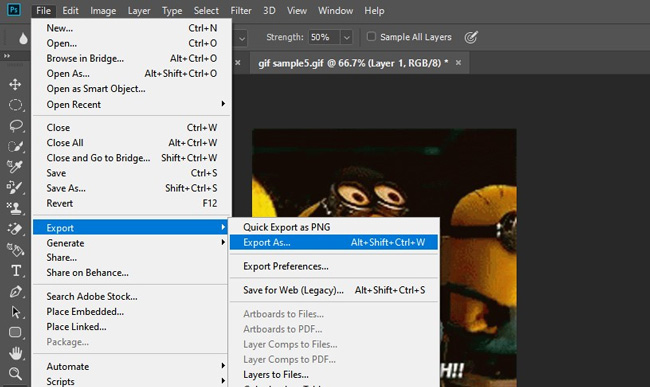This screenshot has height=387, width=650.
Task: Open the Edit menu
Action: (70, 11)
